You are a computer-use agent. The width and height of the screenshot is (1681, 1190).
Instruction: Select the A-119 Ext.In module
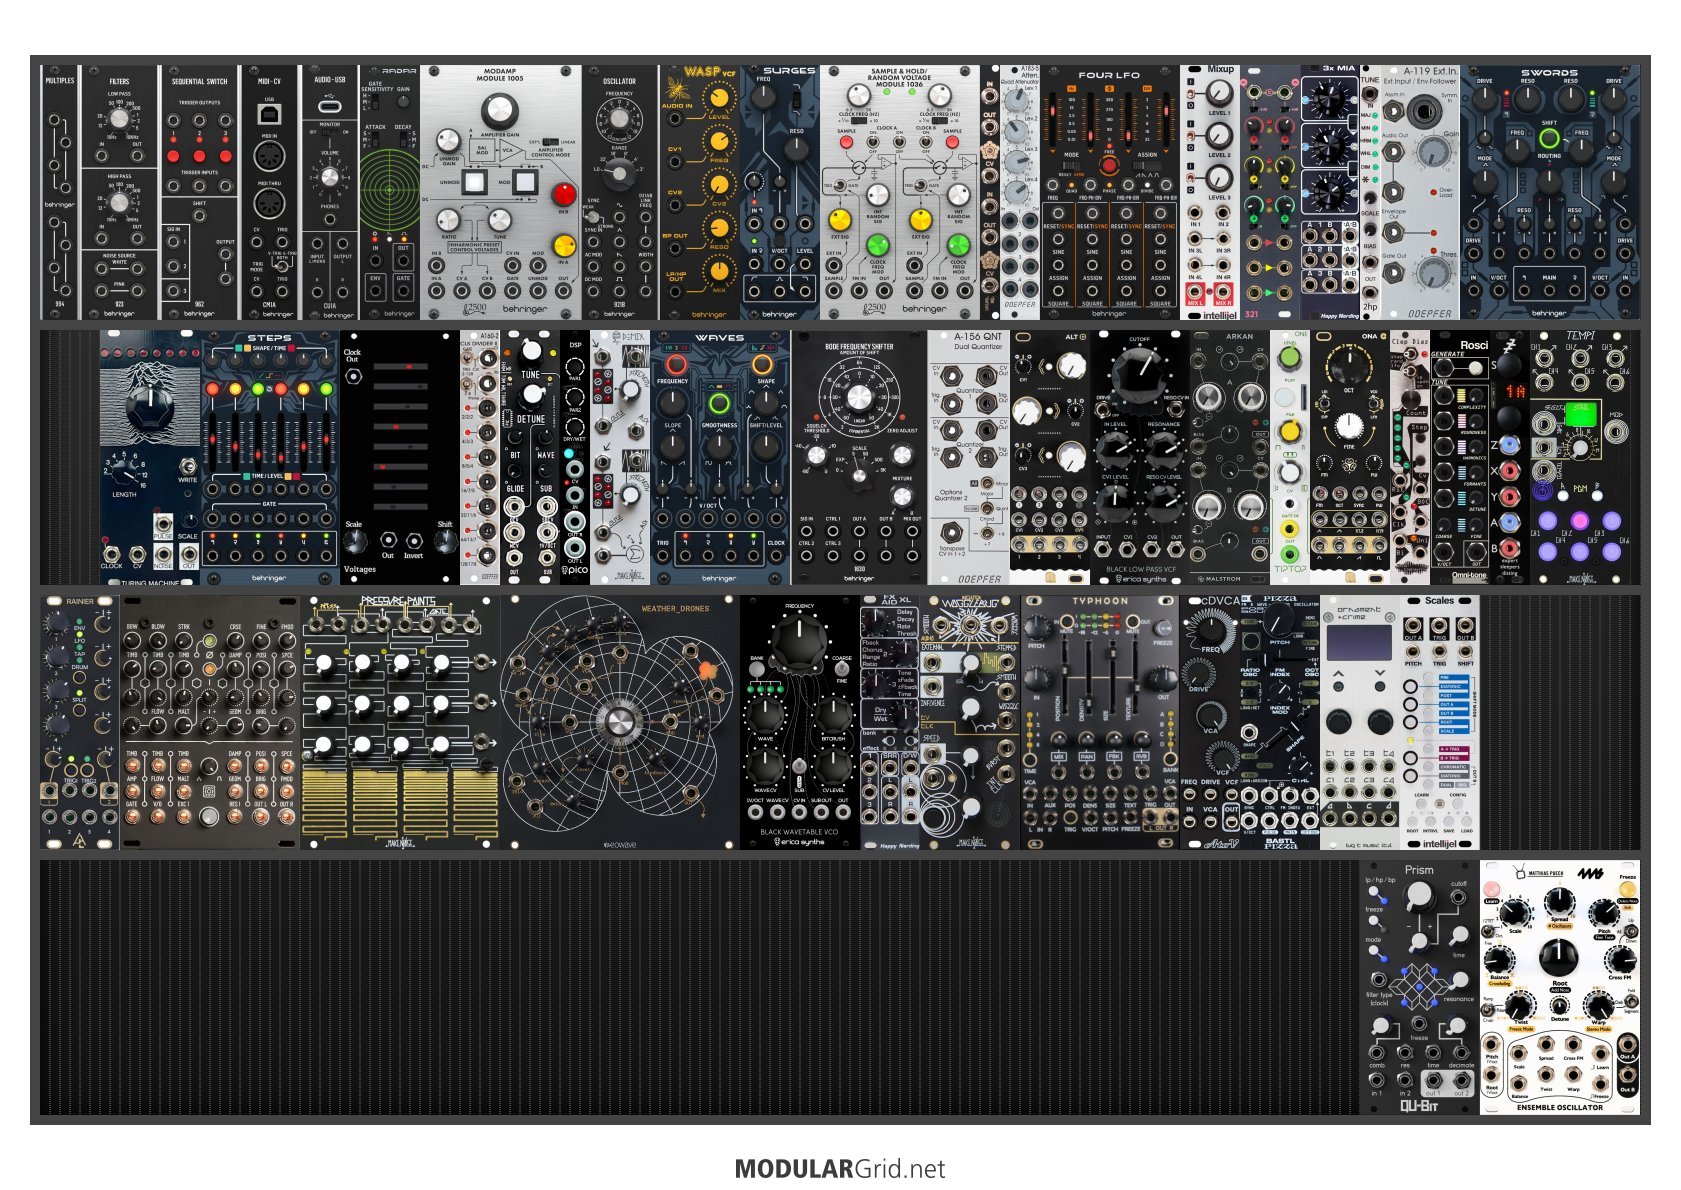[x=1420, y=192]
